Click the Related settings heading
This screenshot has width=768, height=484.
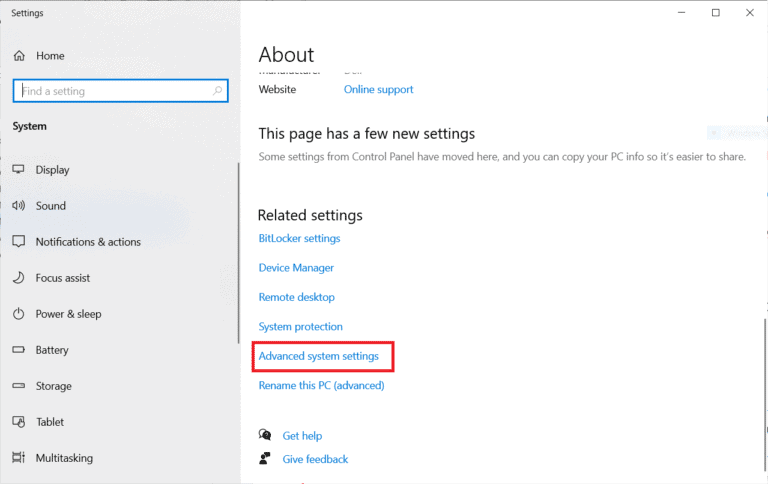click(x=310, y=216)
